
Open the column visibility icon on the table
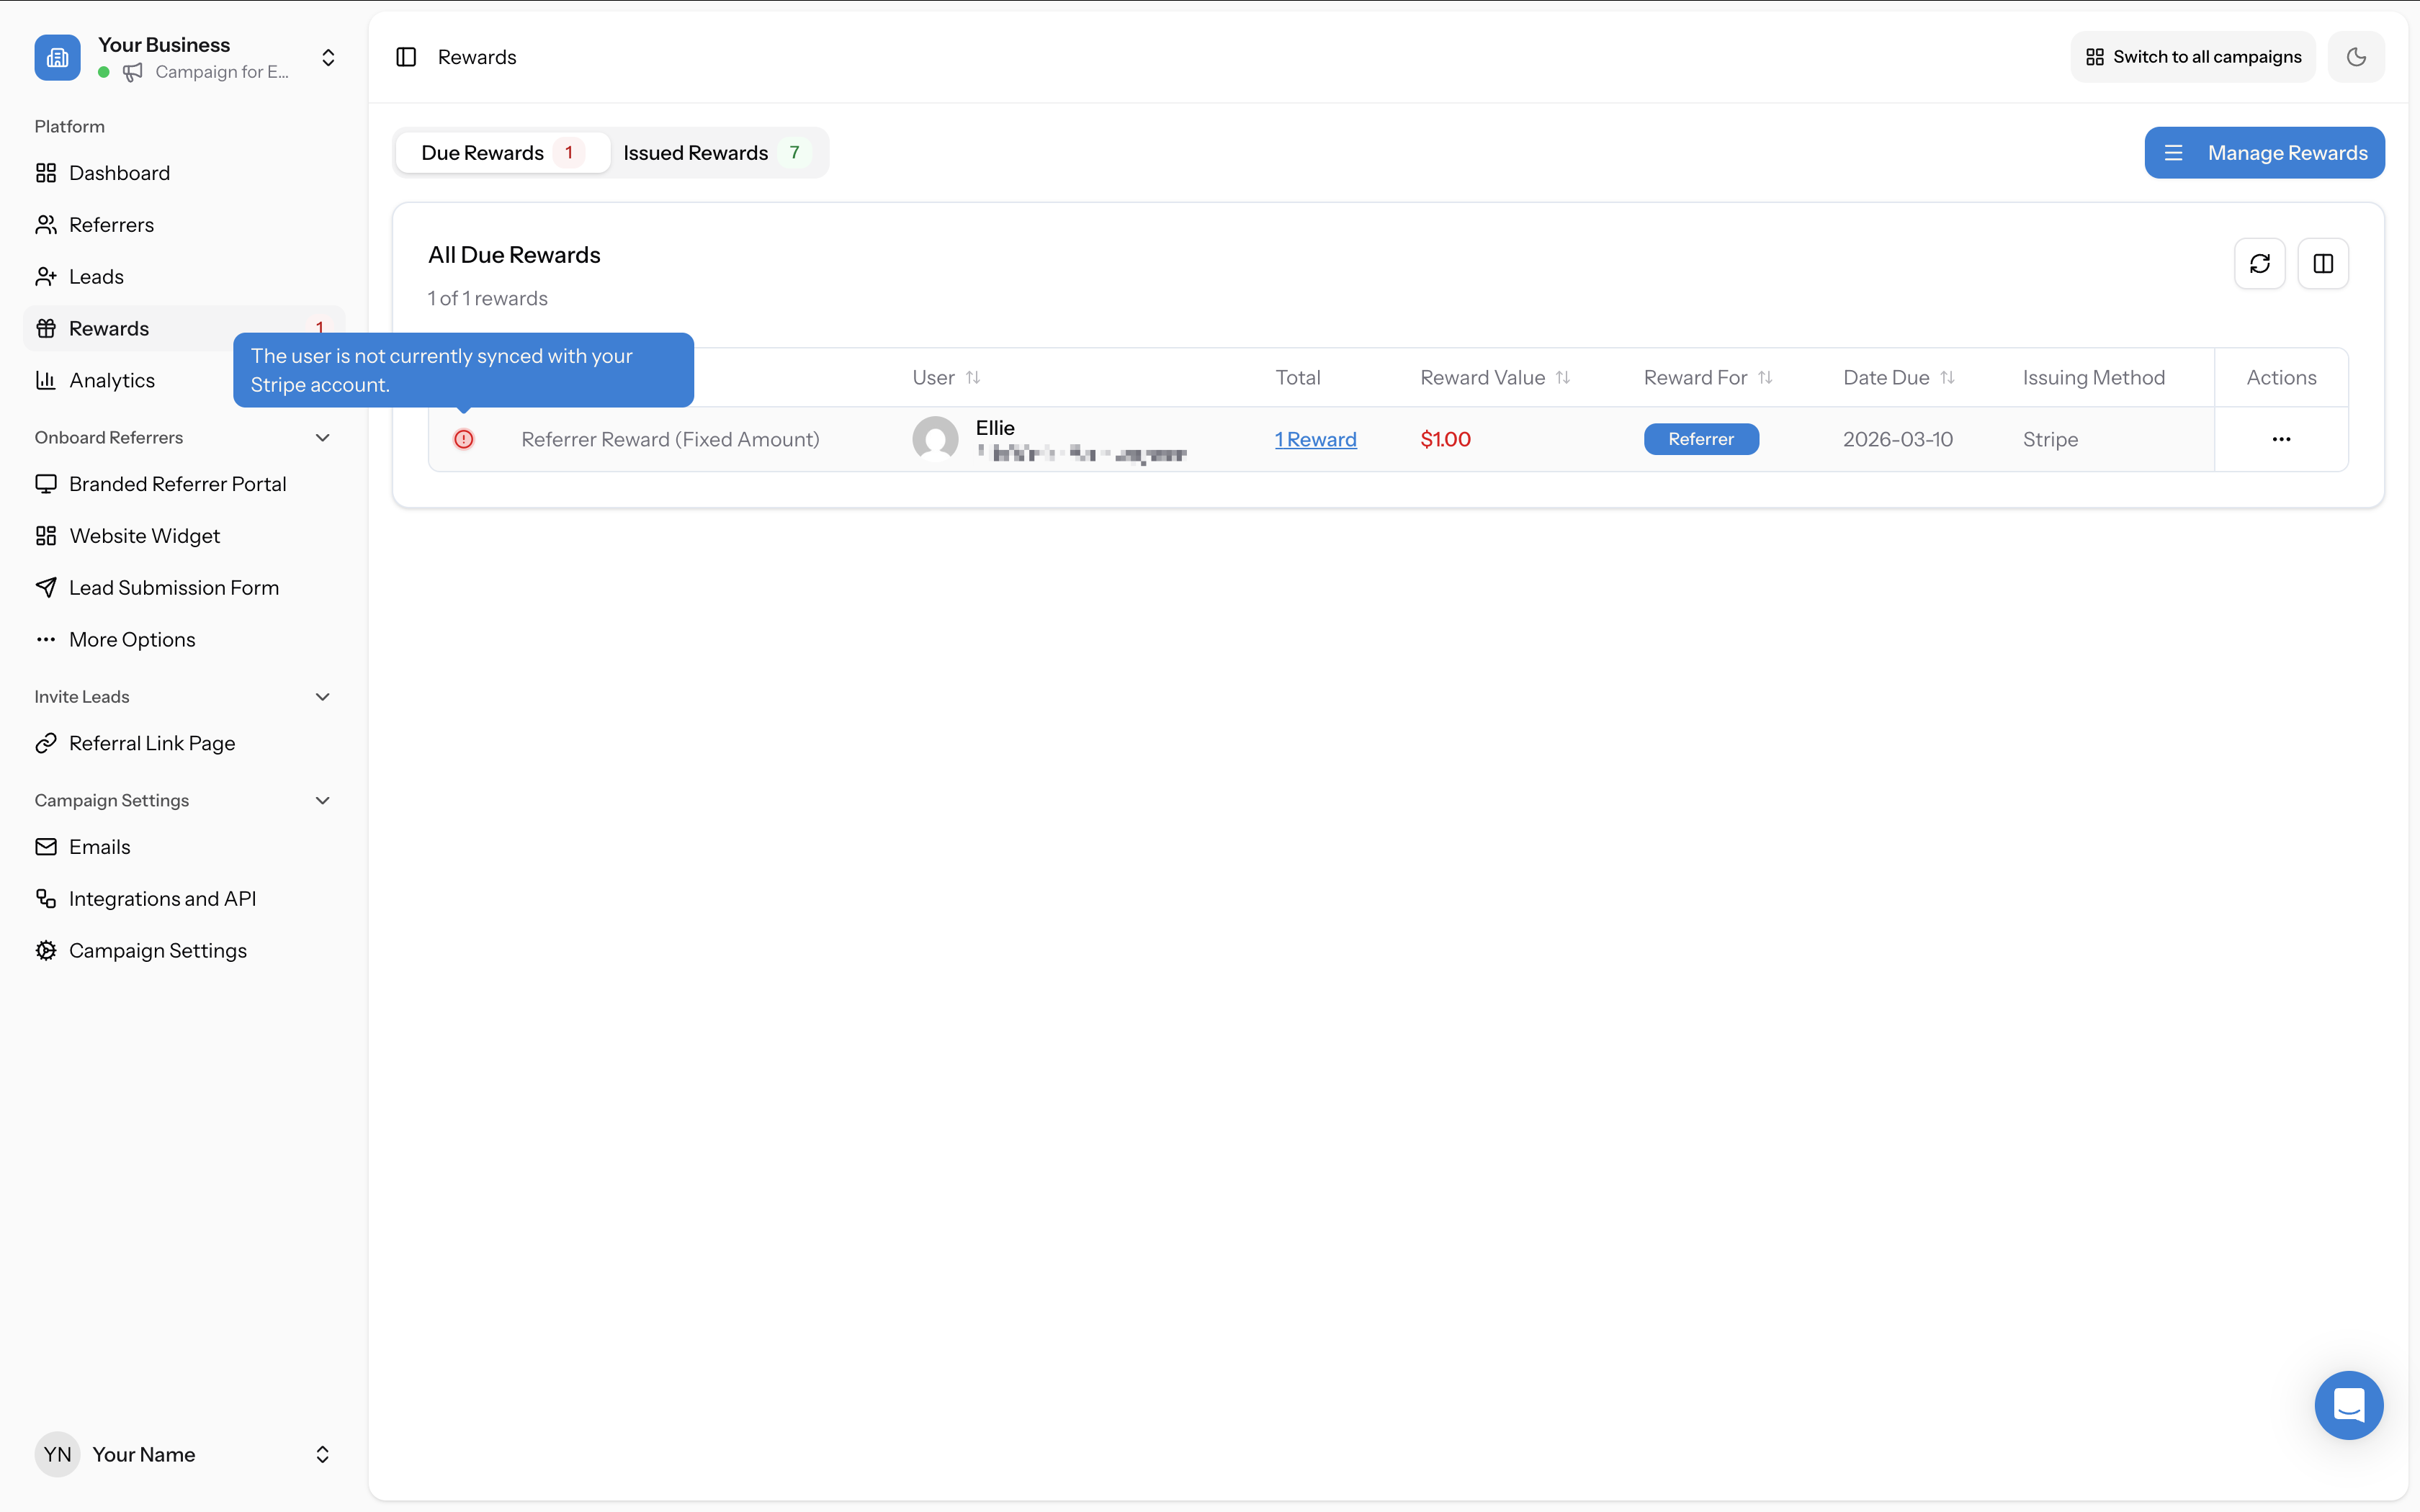pyautogui.click(x=2323, y=263)
